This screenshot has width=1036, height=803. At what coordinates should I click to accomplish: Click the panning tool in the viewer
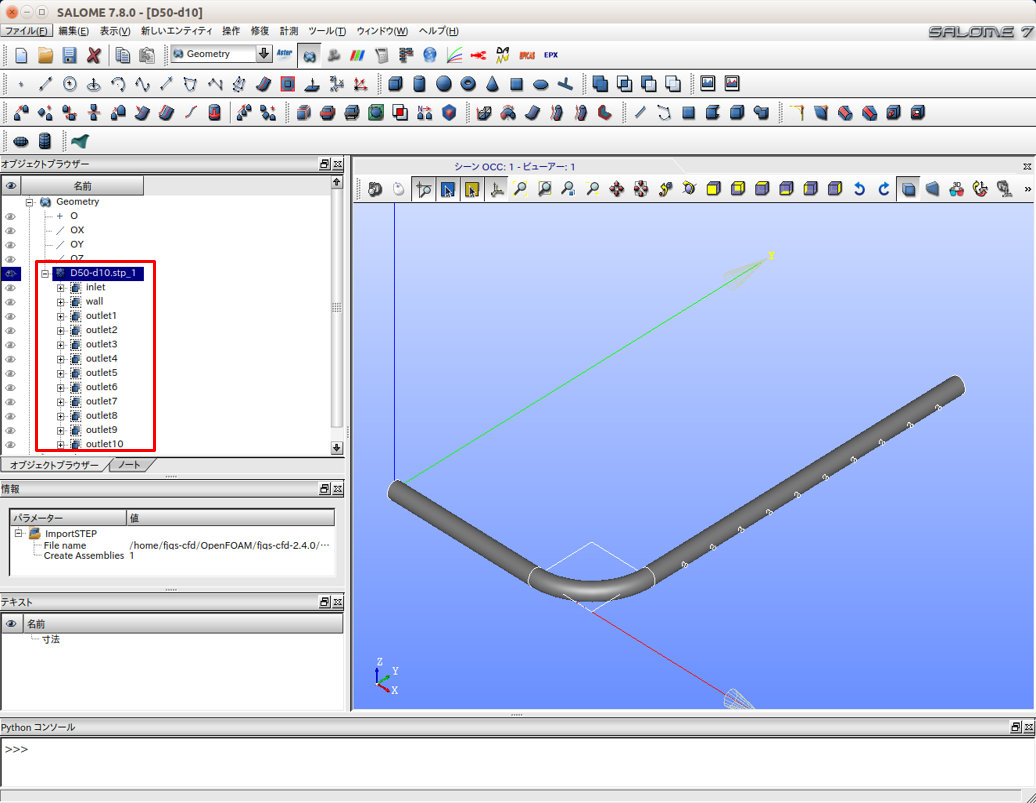[x=617, y=189]
